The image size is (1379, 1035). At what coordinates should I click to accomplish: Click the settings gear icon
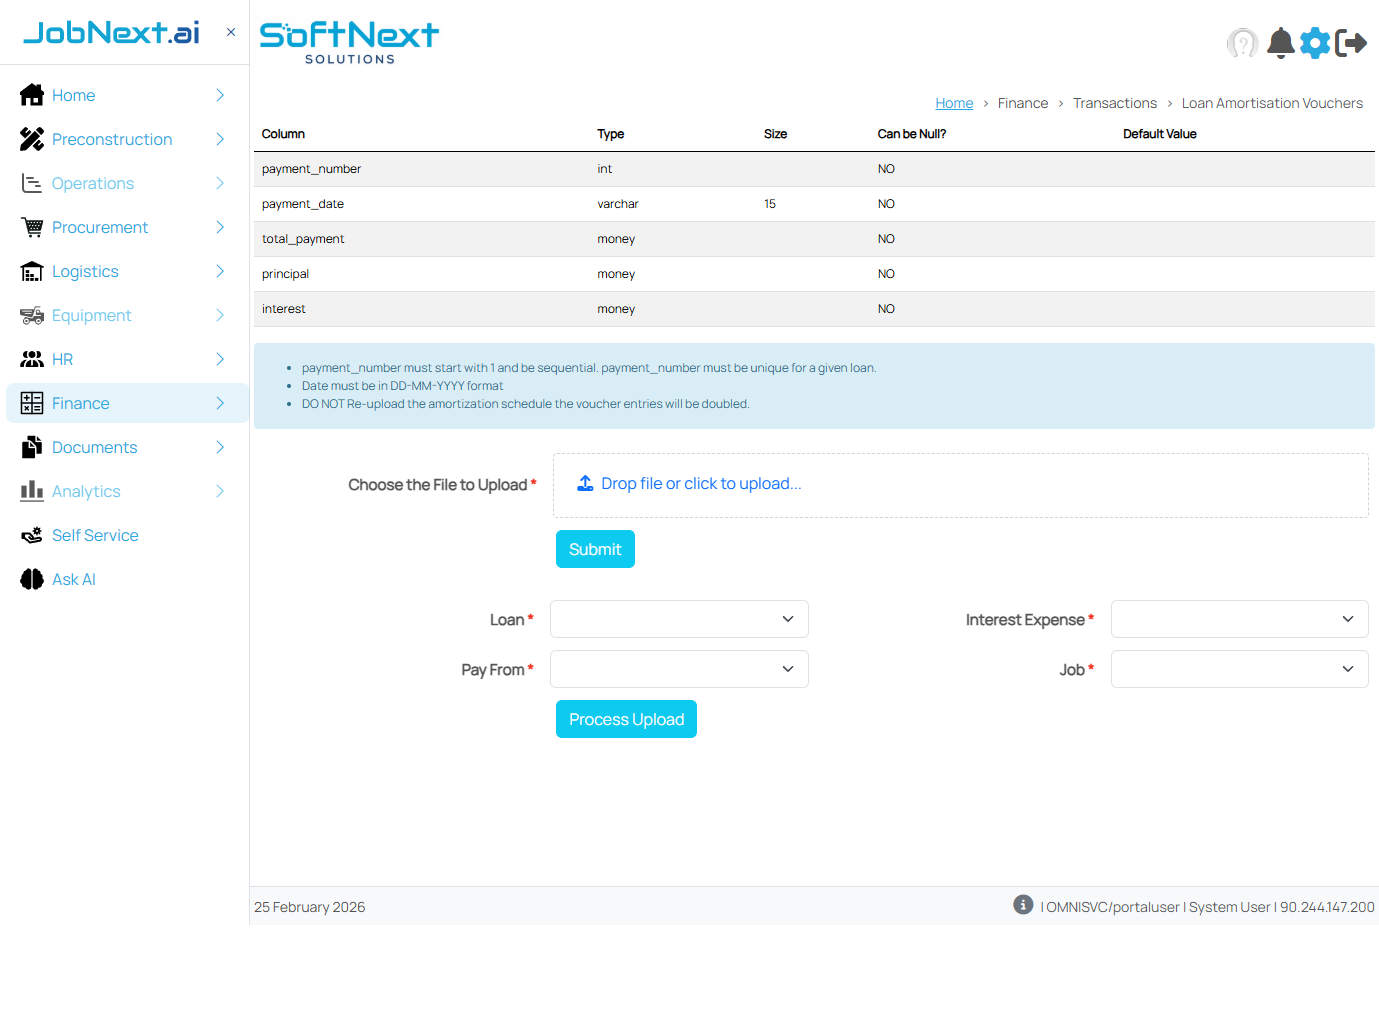pos(1315,43)
